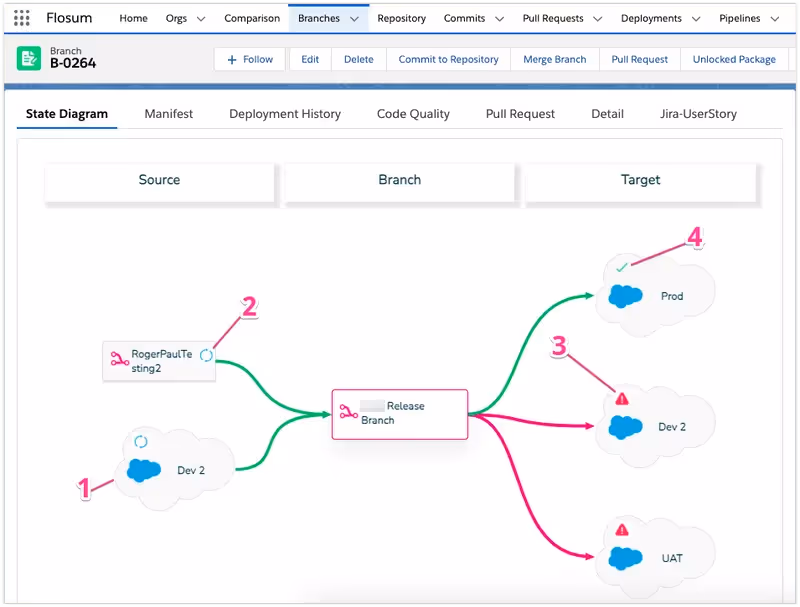Image resolution: width=800 pixels, height=607 pixels.
Task: Switch to the Manifest tab
Action: click(x=168, y=114)
